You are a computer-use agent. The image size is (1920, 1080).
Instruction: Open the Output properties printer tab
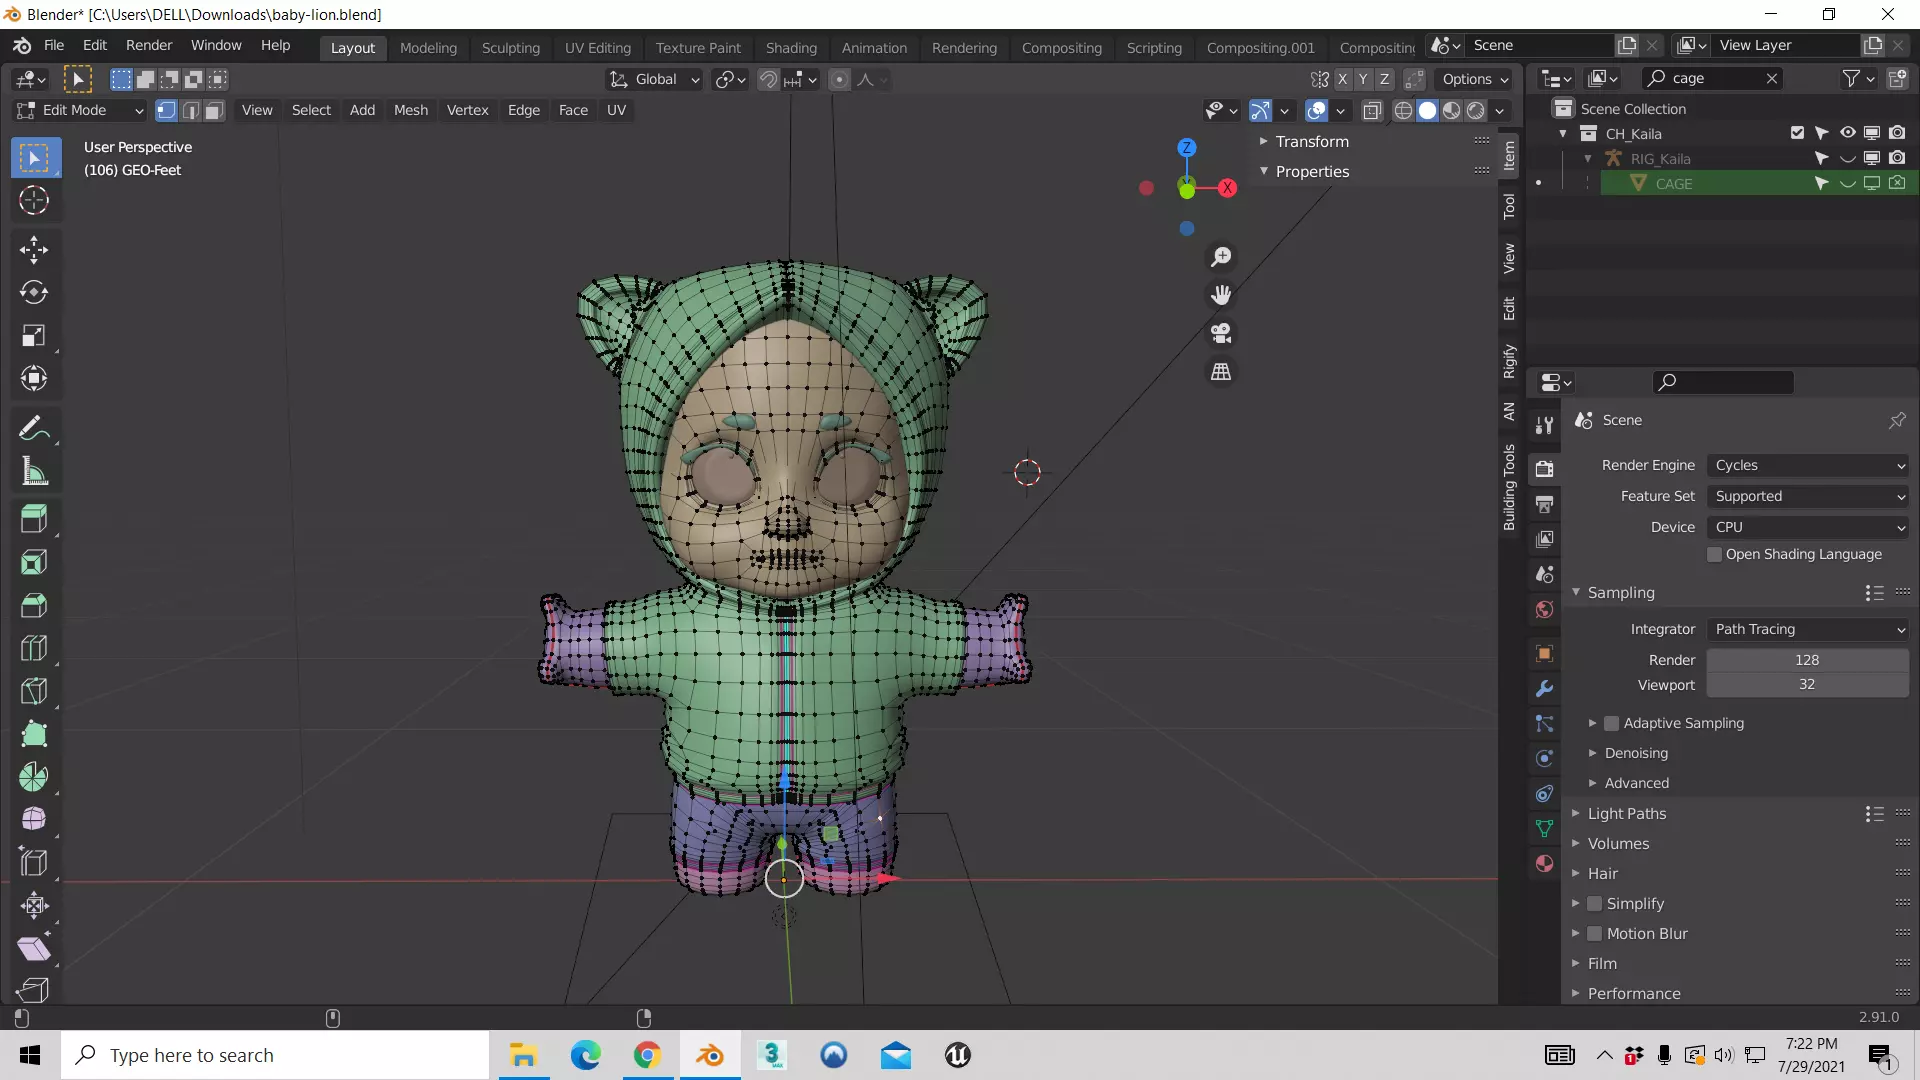click(1544, 504)
